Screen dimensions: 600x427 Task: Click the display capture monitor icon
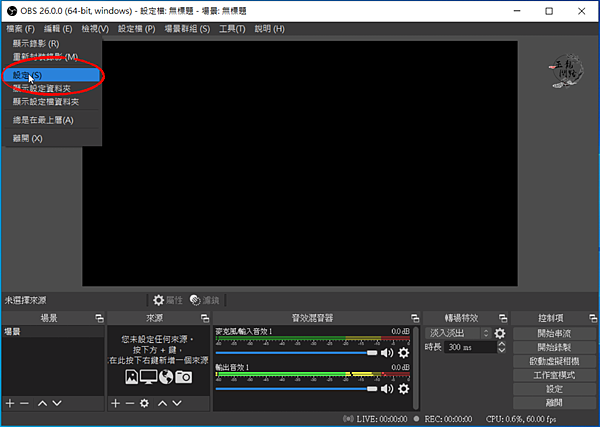point(148,377)
